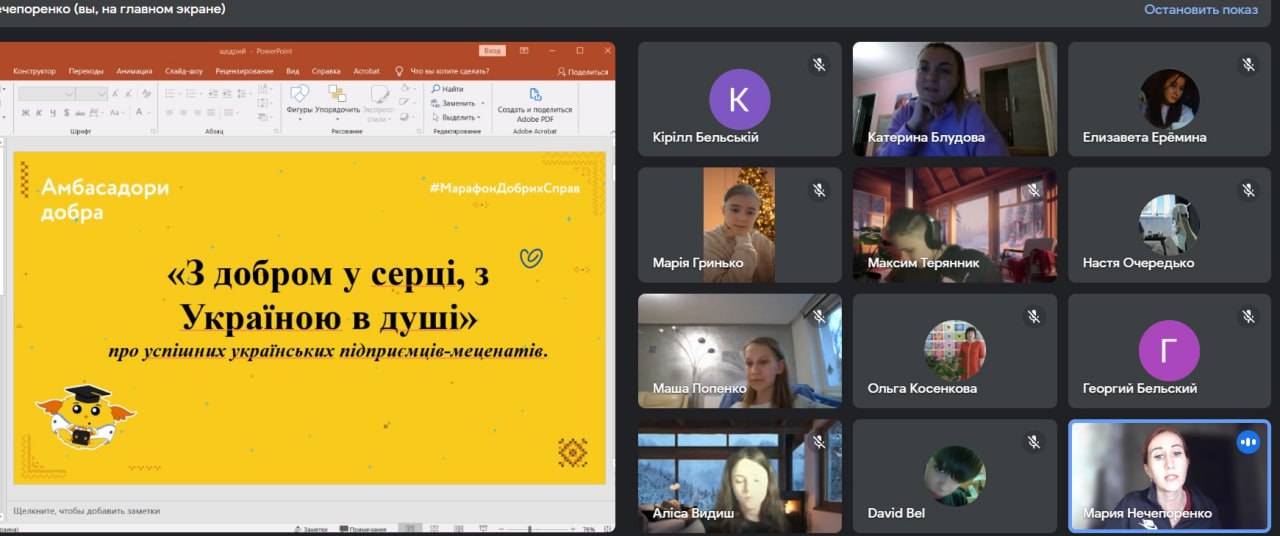Expand the Заменить dropdown arrow
The width and height of the screenshot is (1280, 536).
[482, 103]
